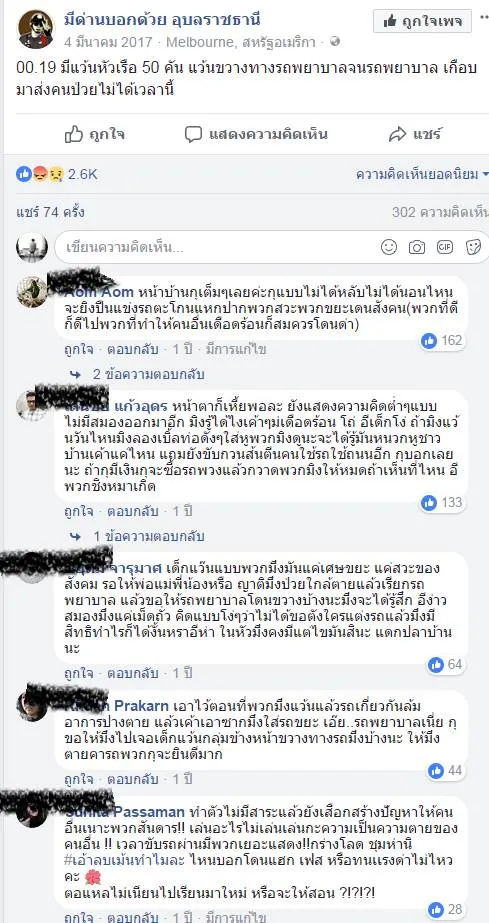Click the ถูกใจเพจ (Like Page) button
Image resolution: width=489 pixels, height=923 pixels.
422,22
